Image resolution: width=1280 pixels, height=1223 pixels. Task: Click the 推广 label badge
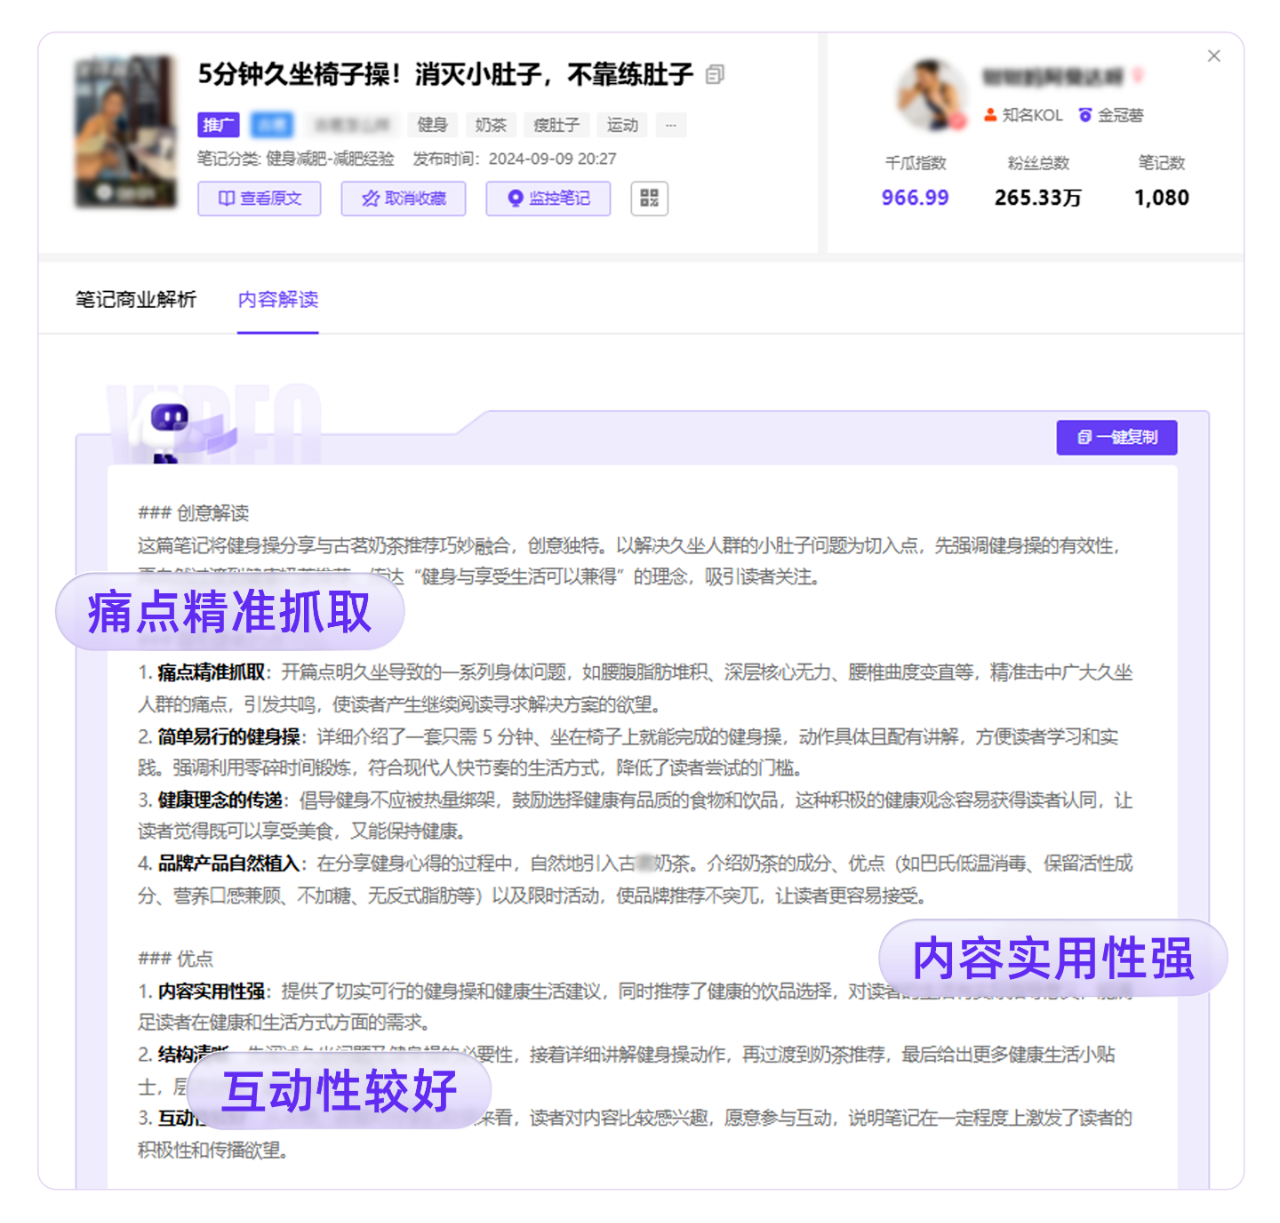218,125
